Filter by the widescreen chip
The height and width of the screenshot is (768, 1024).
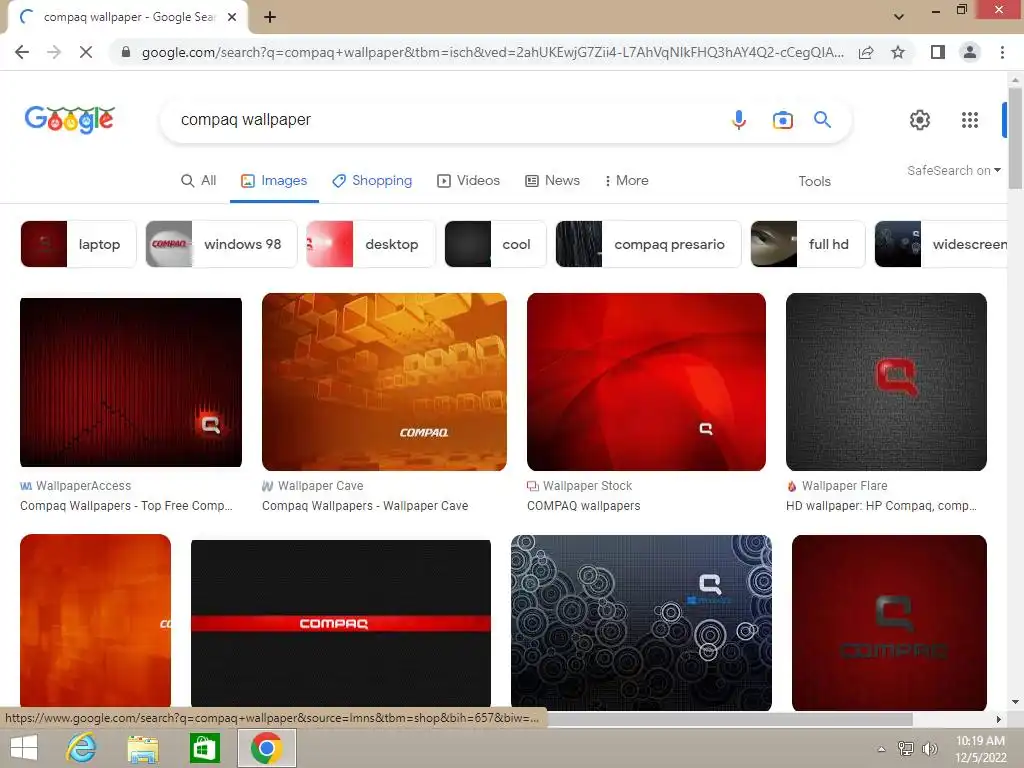point(941,244)
